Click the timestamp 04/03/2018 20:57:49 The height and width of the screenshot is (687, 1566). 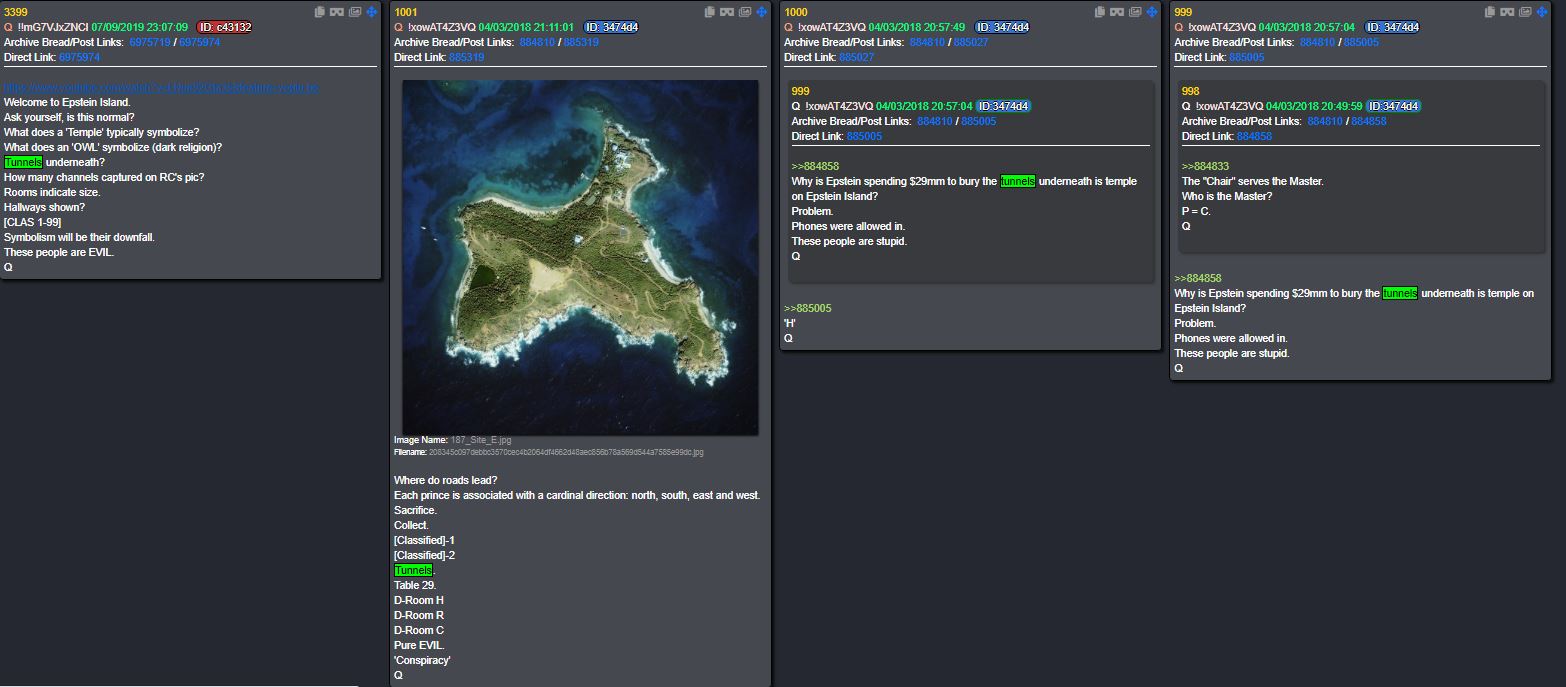click(916, 27)
